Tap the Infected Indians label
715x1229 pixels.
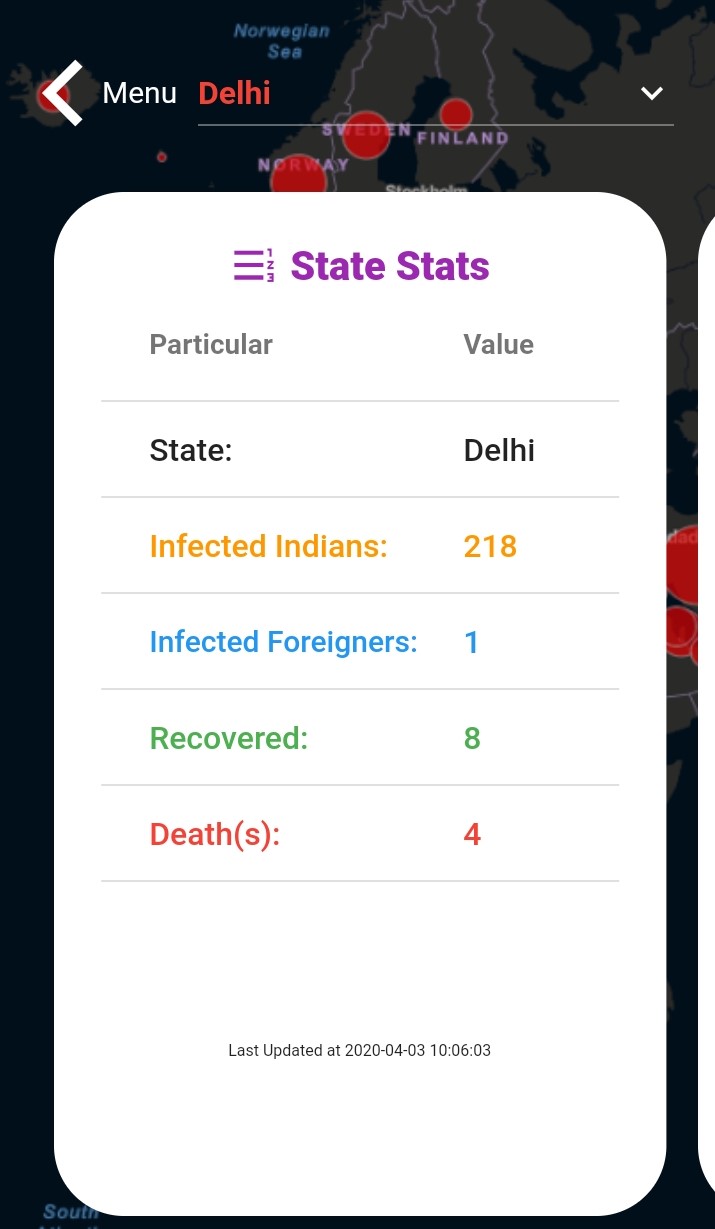268,546
